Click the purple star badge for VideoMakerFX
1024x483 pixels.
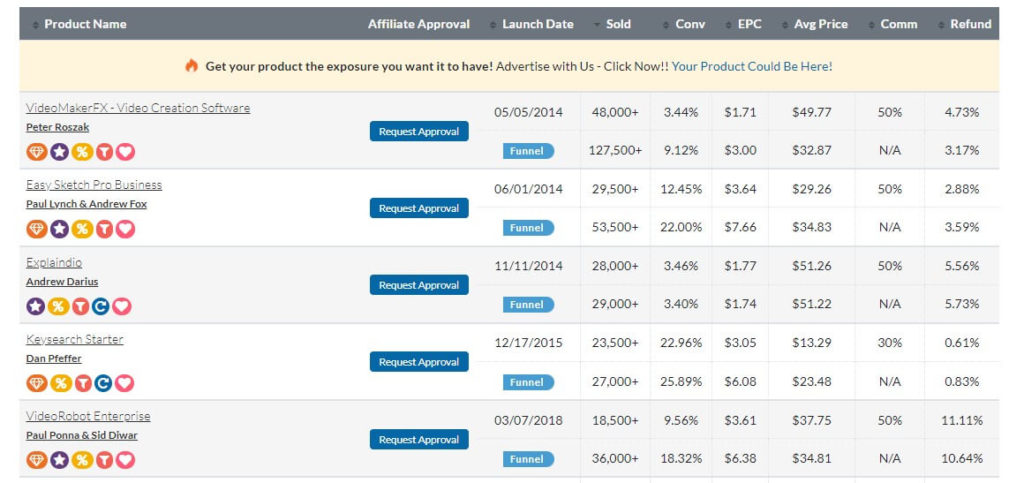point(59,152)
